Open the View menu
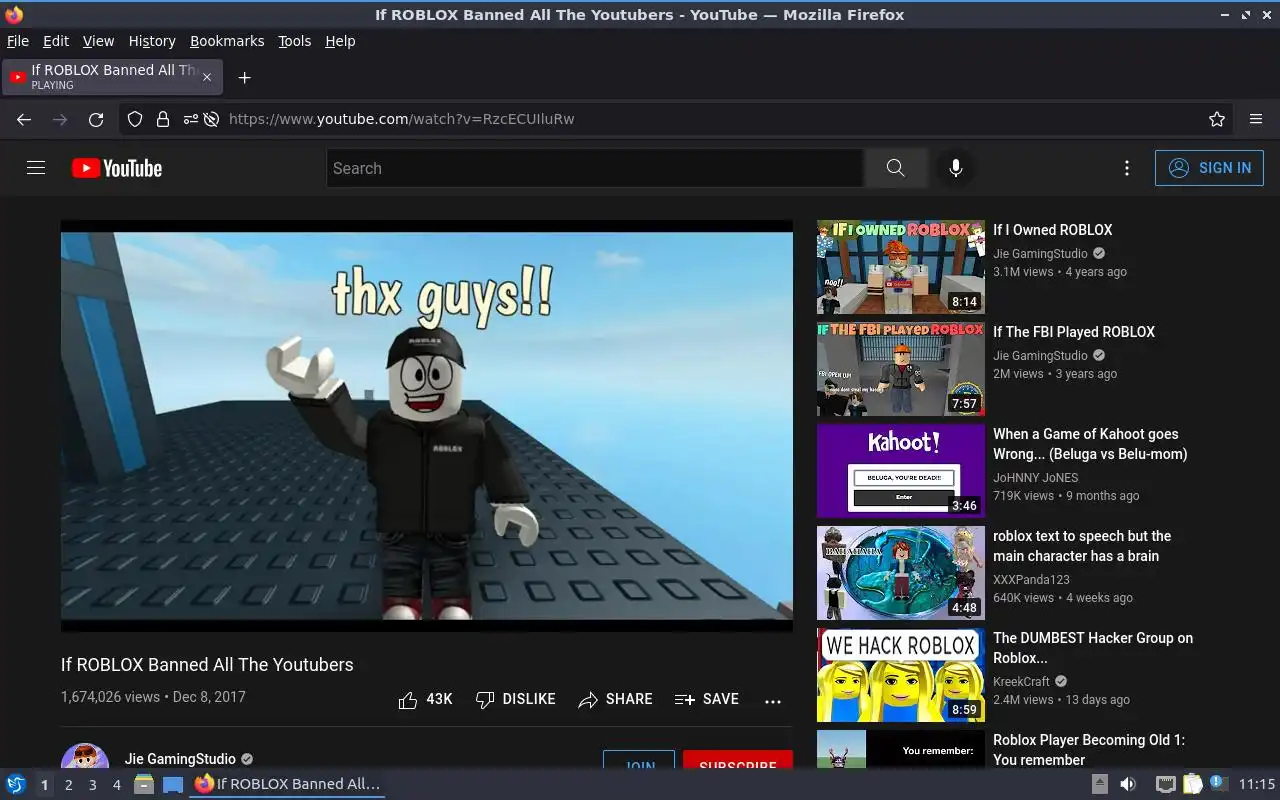 coord(98,41)
